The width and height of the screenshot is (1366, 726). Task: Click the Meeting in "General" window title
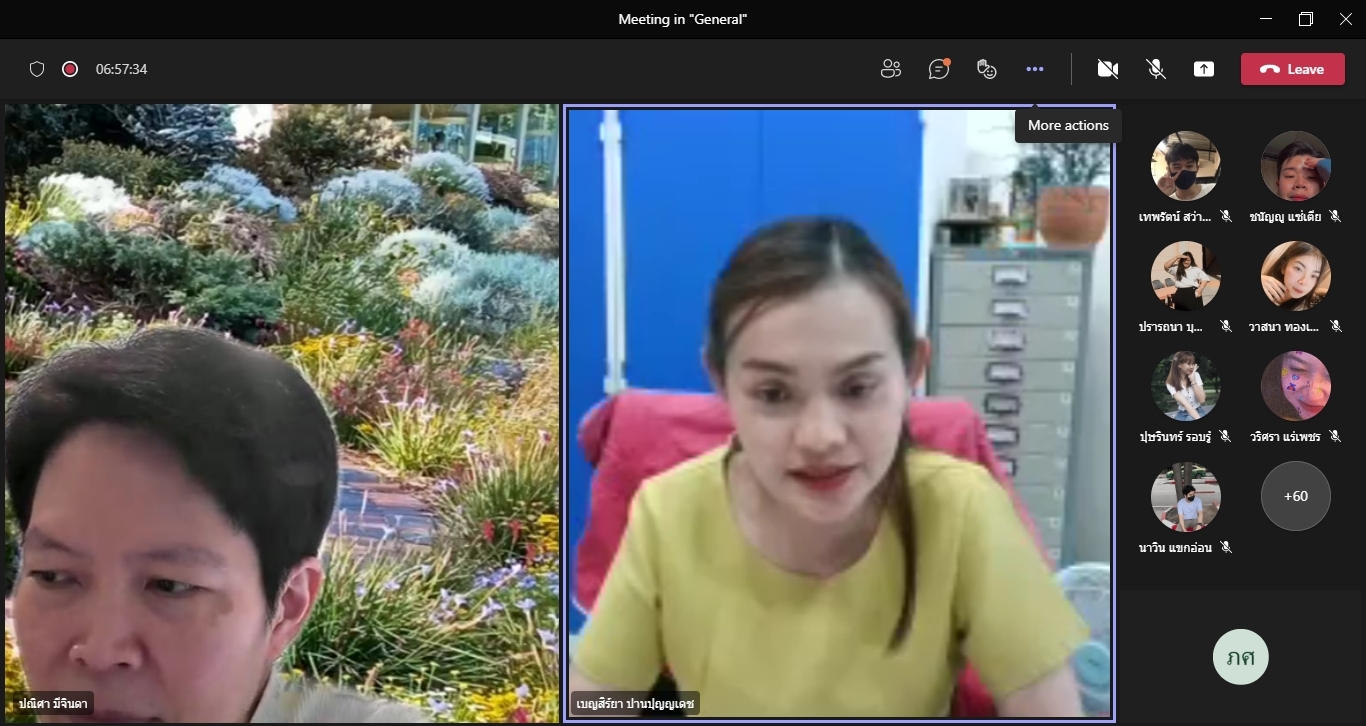(683, 19)
